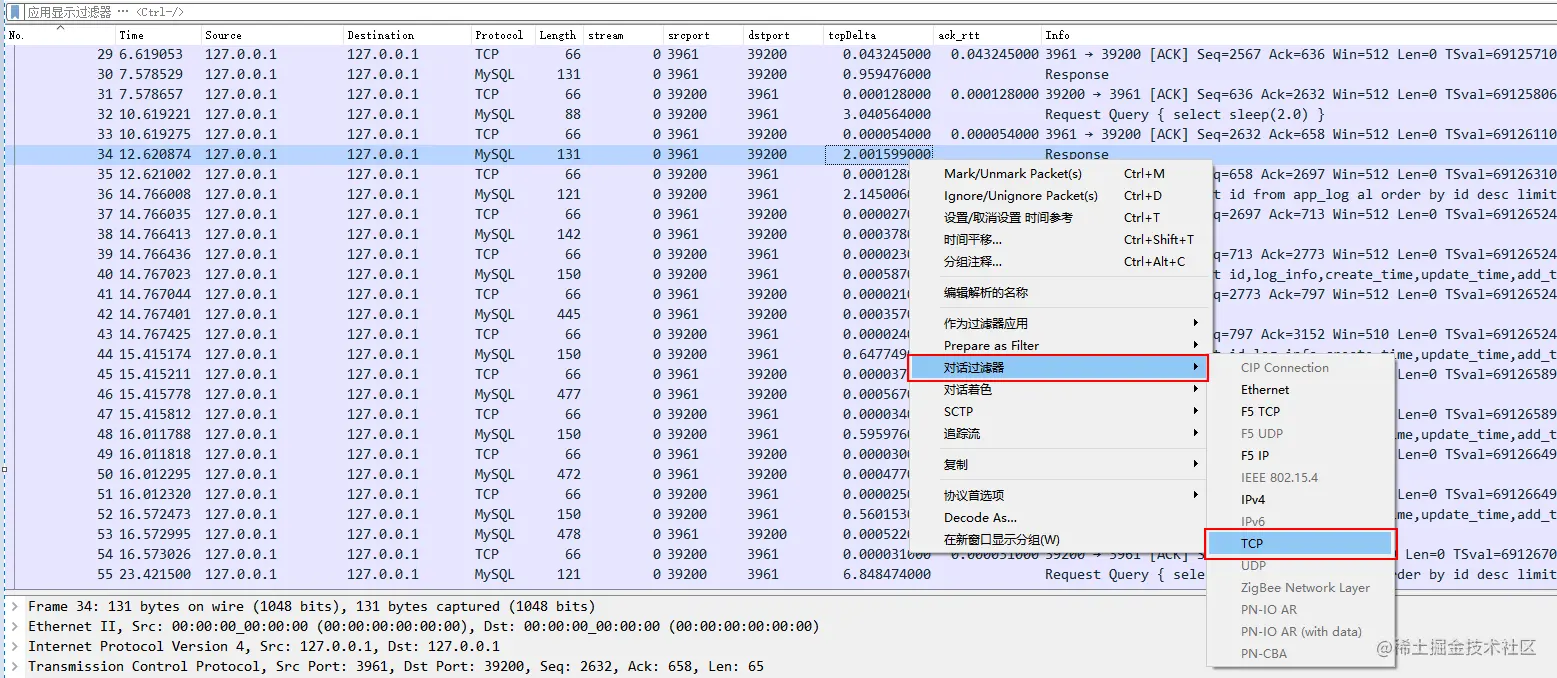Choose F5 IP in the submenu
1557x678 pixels.
pyautogui.click(x=1300, y=456)
